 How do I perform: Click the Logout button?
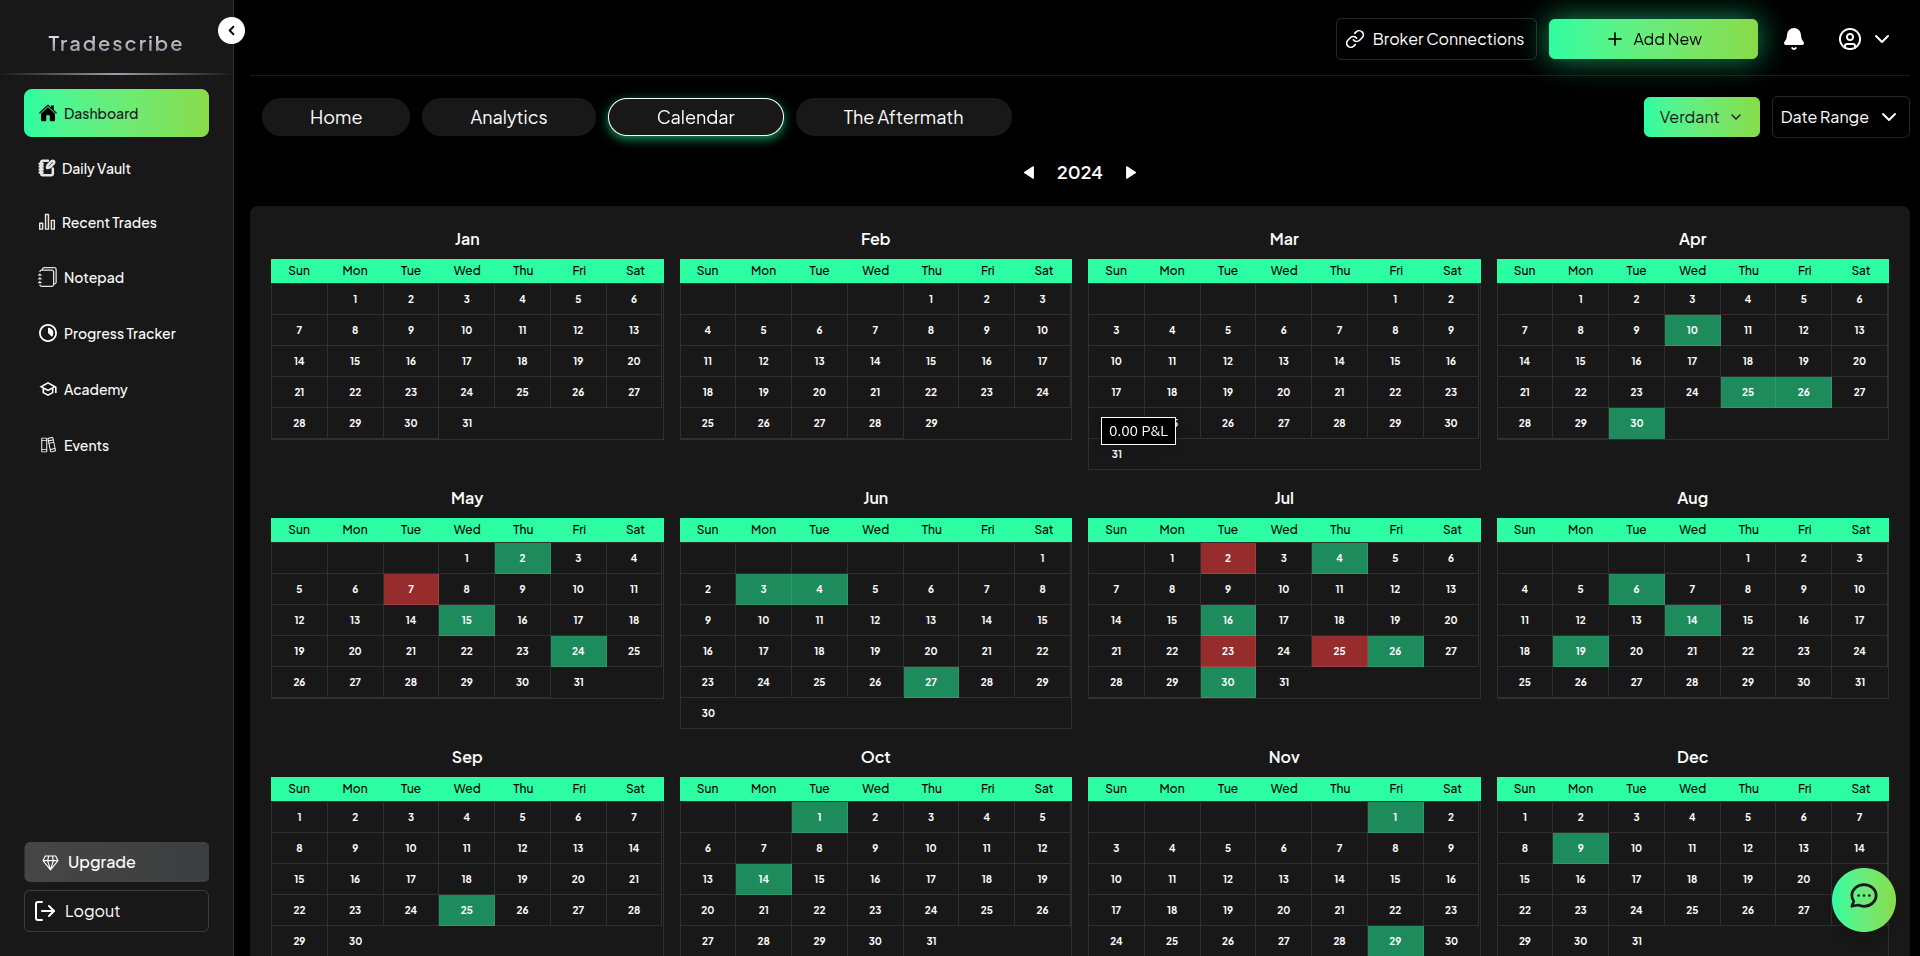[x=116, y=911]
